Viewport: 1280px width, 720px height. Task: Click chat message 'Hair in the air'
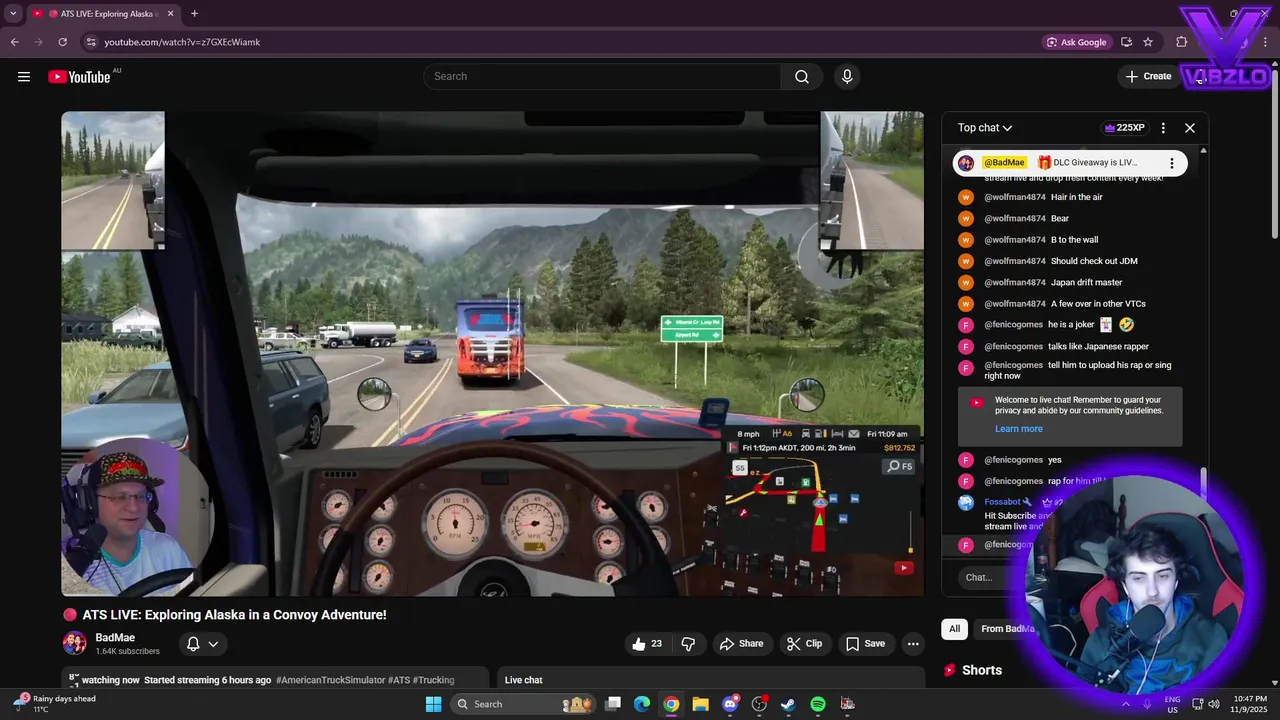tap(1076, 197)
